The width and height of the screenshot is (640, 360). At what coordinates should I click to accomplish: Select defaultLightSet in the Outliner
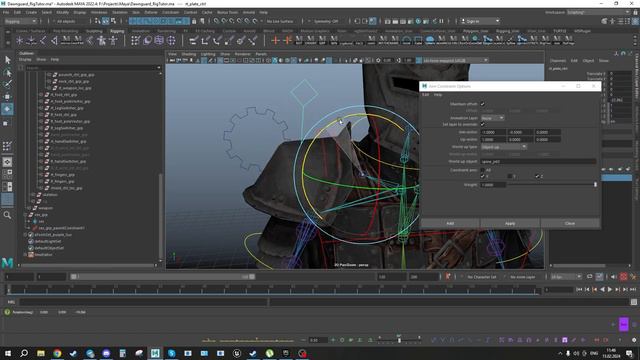[x=49, y=241]
